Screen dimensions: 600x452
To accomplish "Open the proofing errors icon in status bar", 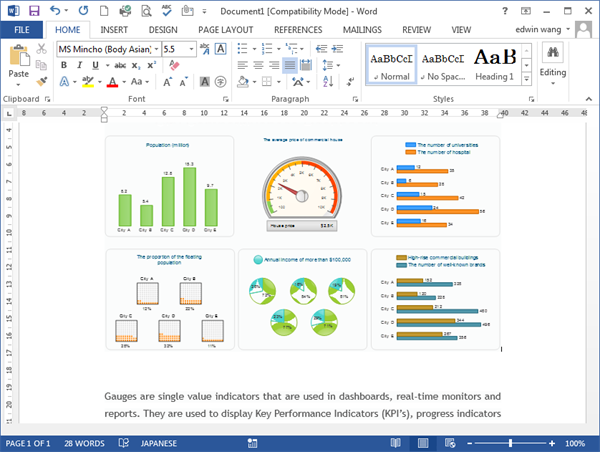I will click(120, 443).
